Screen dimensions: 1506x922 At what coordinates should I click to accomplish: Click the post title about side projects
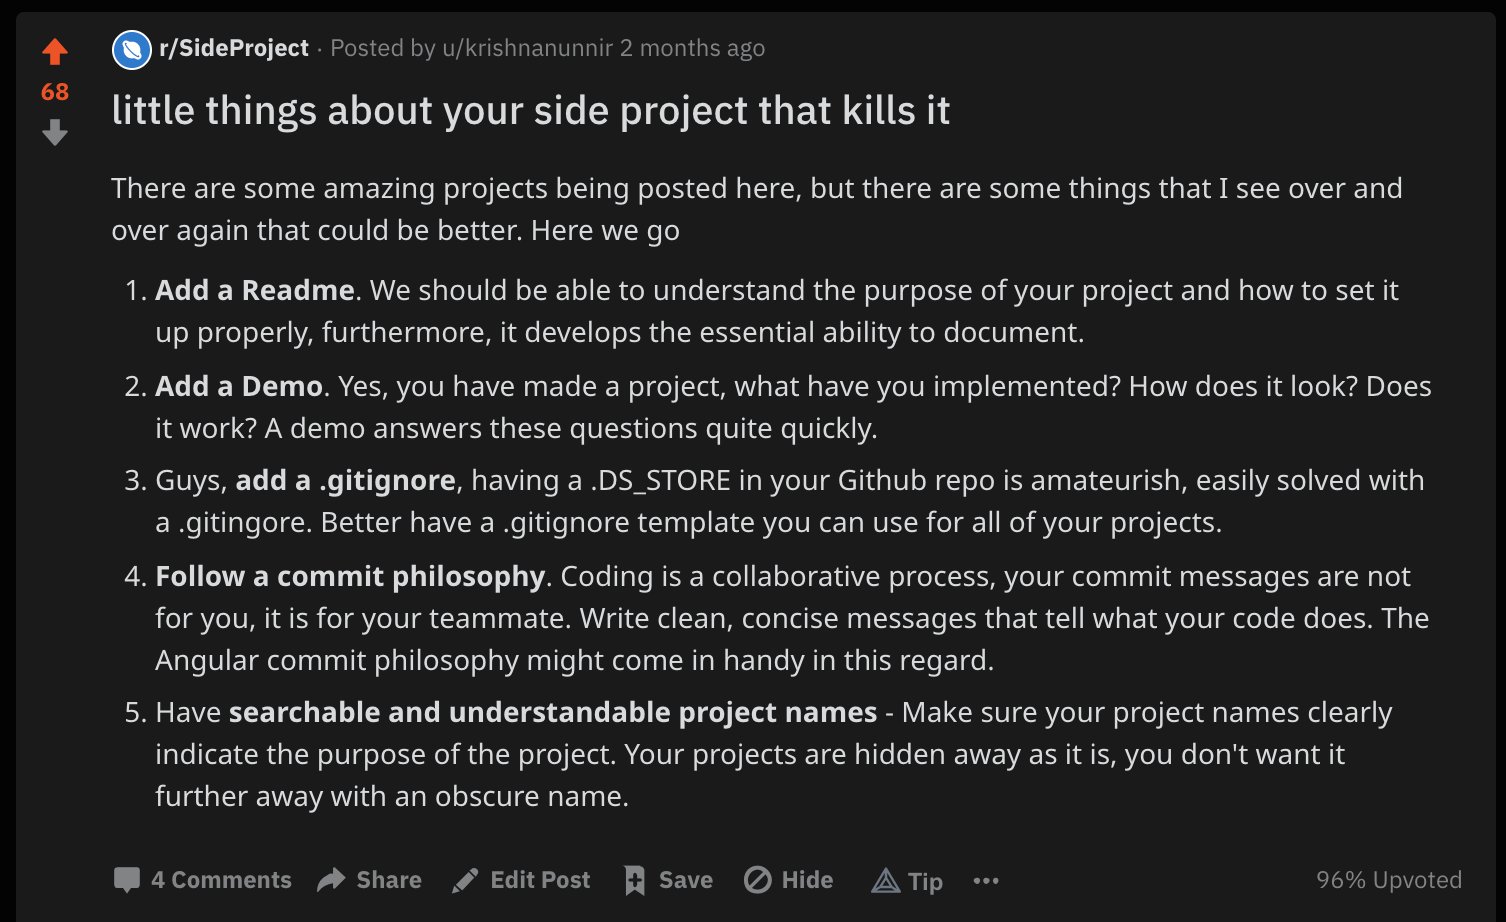click(x=531, y=110)
